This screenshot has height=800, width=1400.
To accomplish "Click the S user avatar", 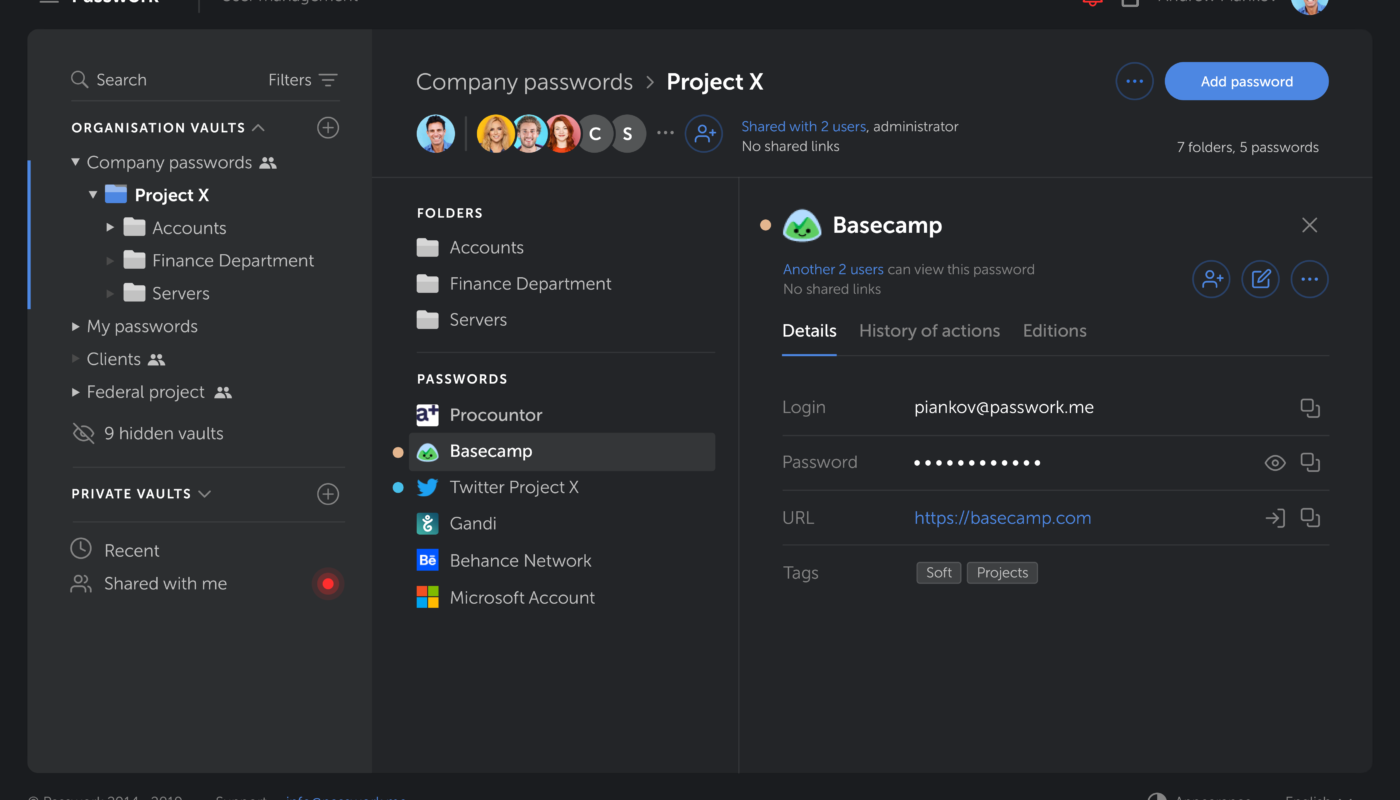I will tap(628, 134).
